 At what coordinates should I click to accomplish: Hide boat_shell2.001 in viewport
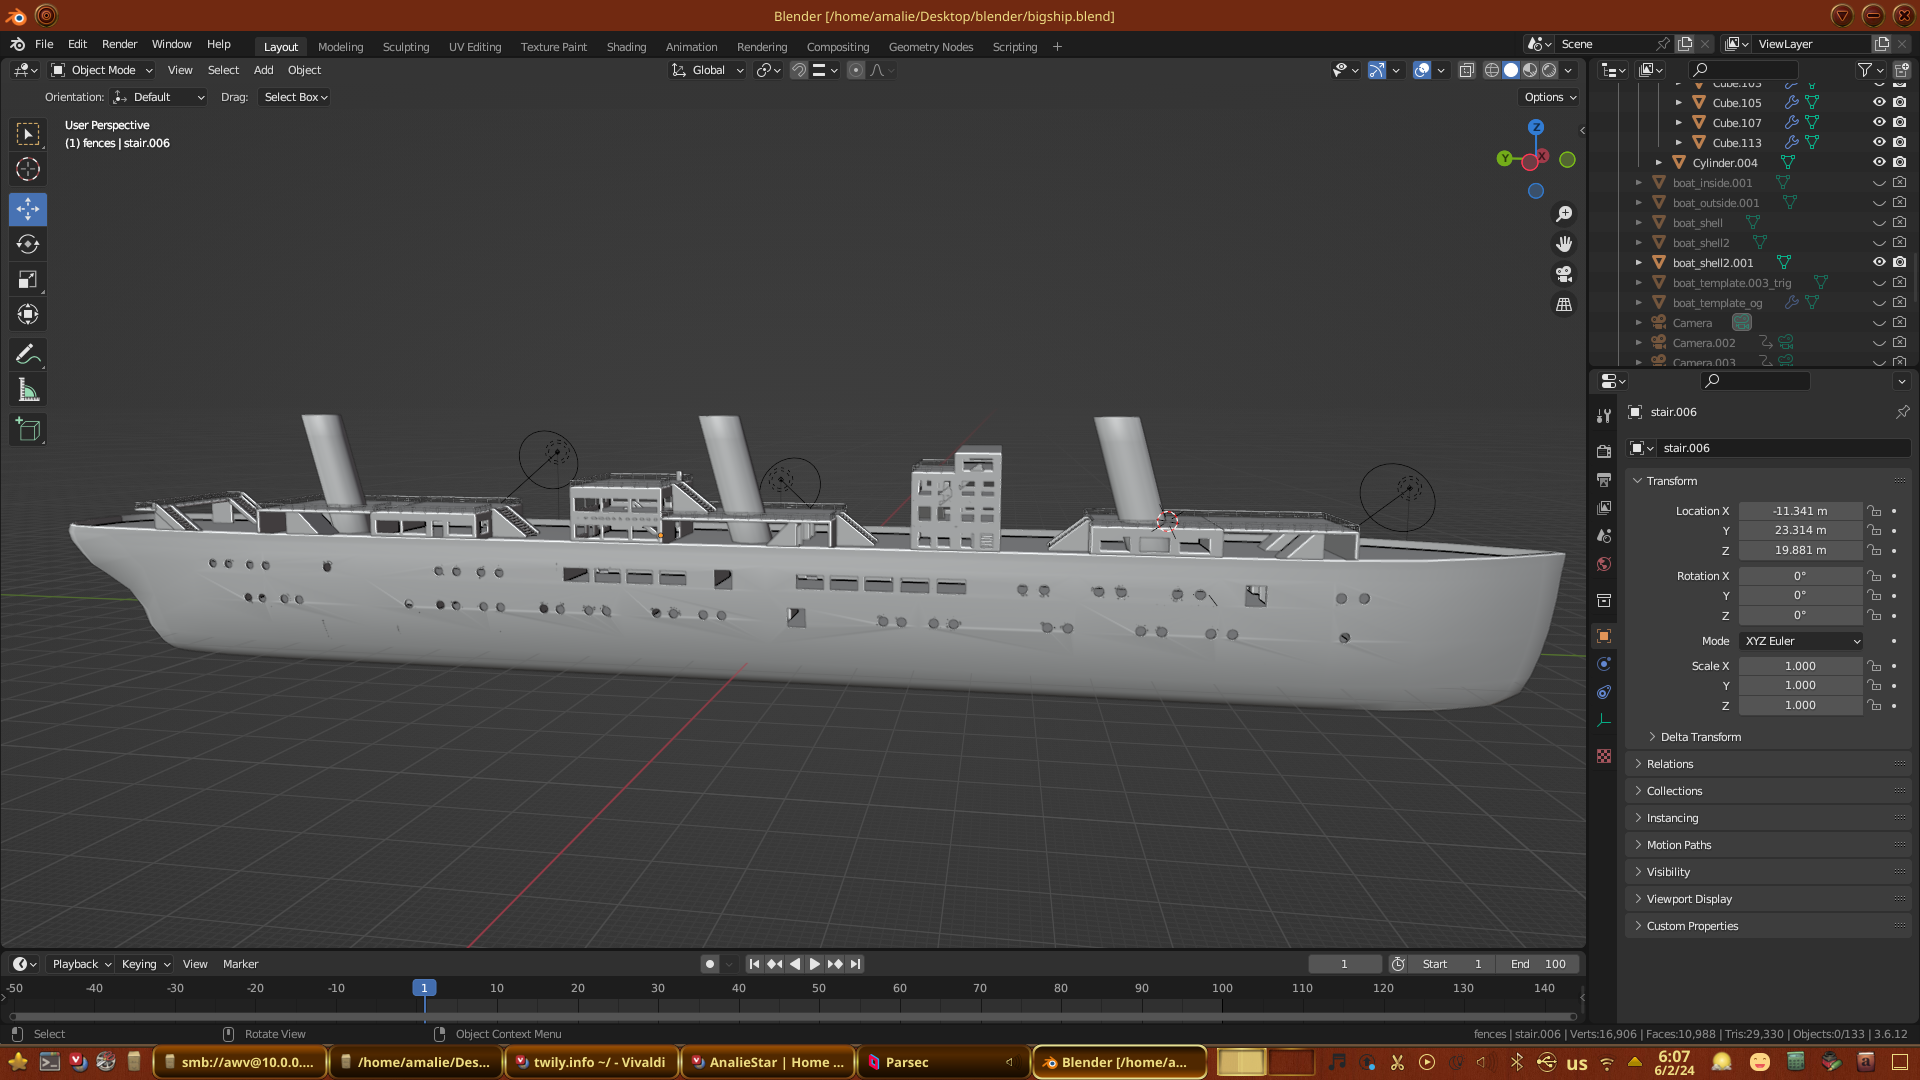click(1879, 262)
